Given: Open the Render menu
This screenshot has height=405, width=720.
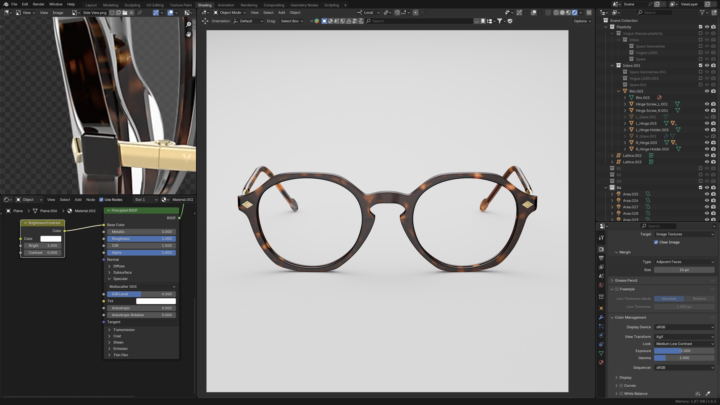Looking at the screenshot, I should tap(38, 4).
